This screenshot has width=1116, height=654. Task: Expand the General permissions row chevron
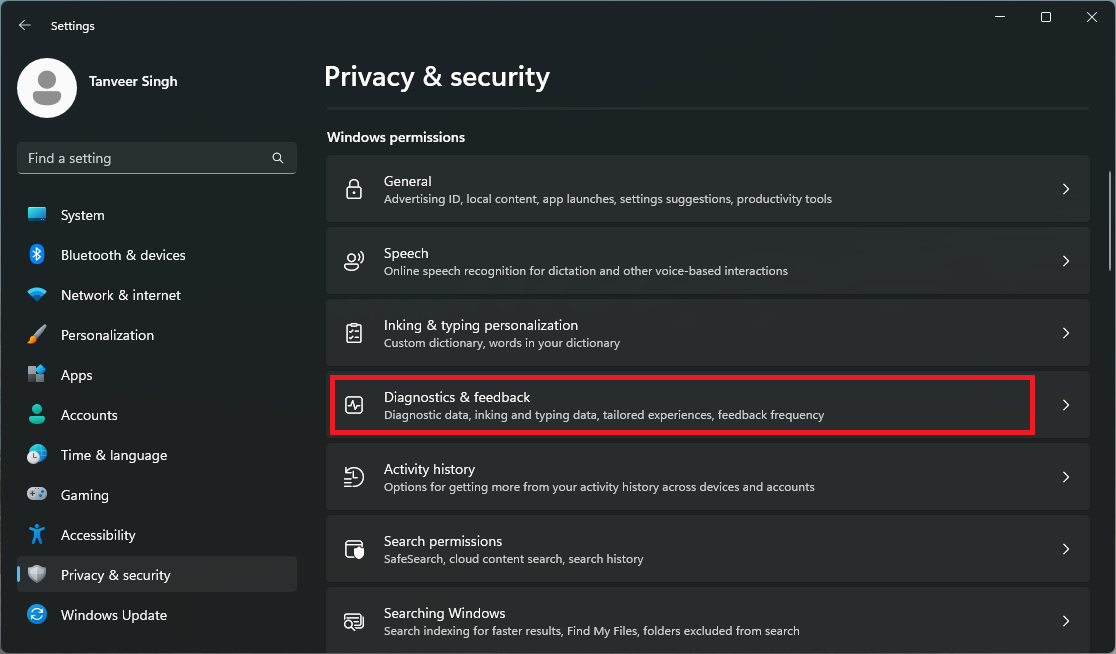click(1066, 189)
